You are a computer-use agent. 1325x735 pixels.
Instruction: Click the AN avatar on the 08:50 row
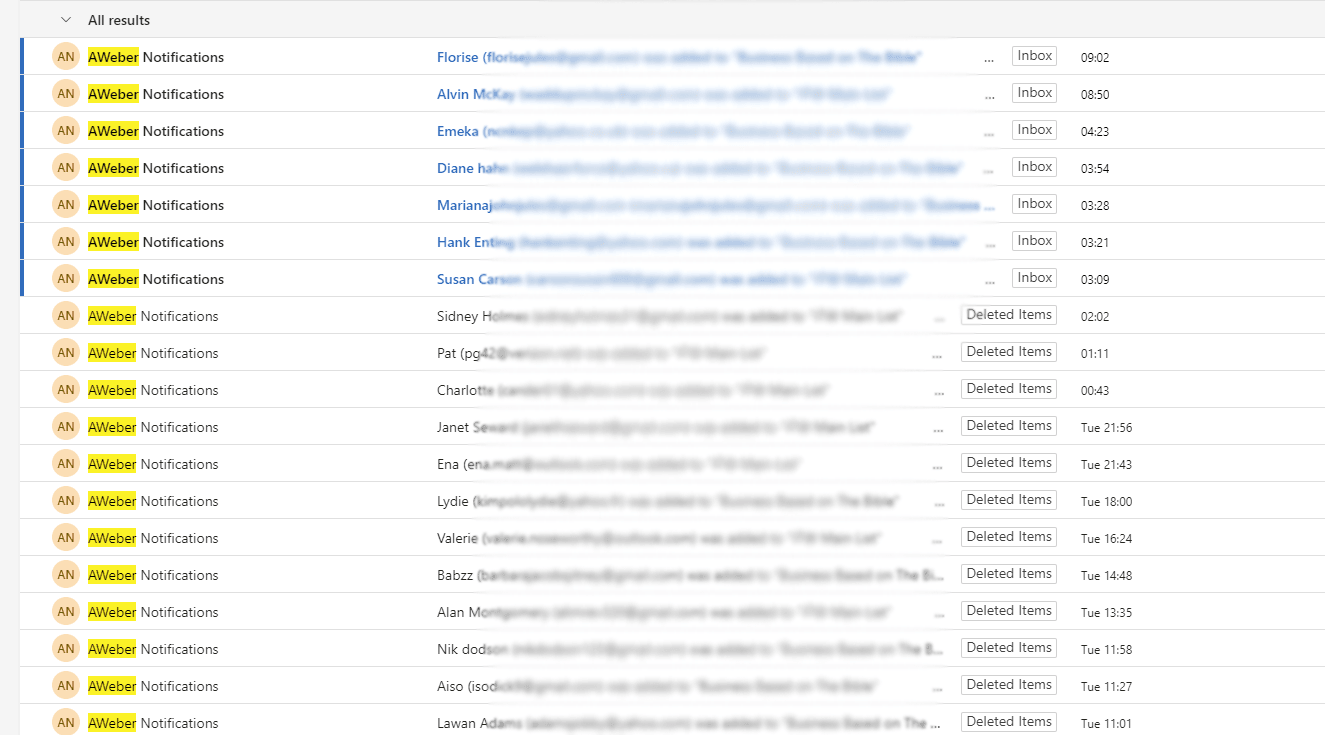pyautogui.click(x=66, y=94)
